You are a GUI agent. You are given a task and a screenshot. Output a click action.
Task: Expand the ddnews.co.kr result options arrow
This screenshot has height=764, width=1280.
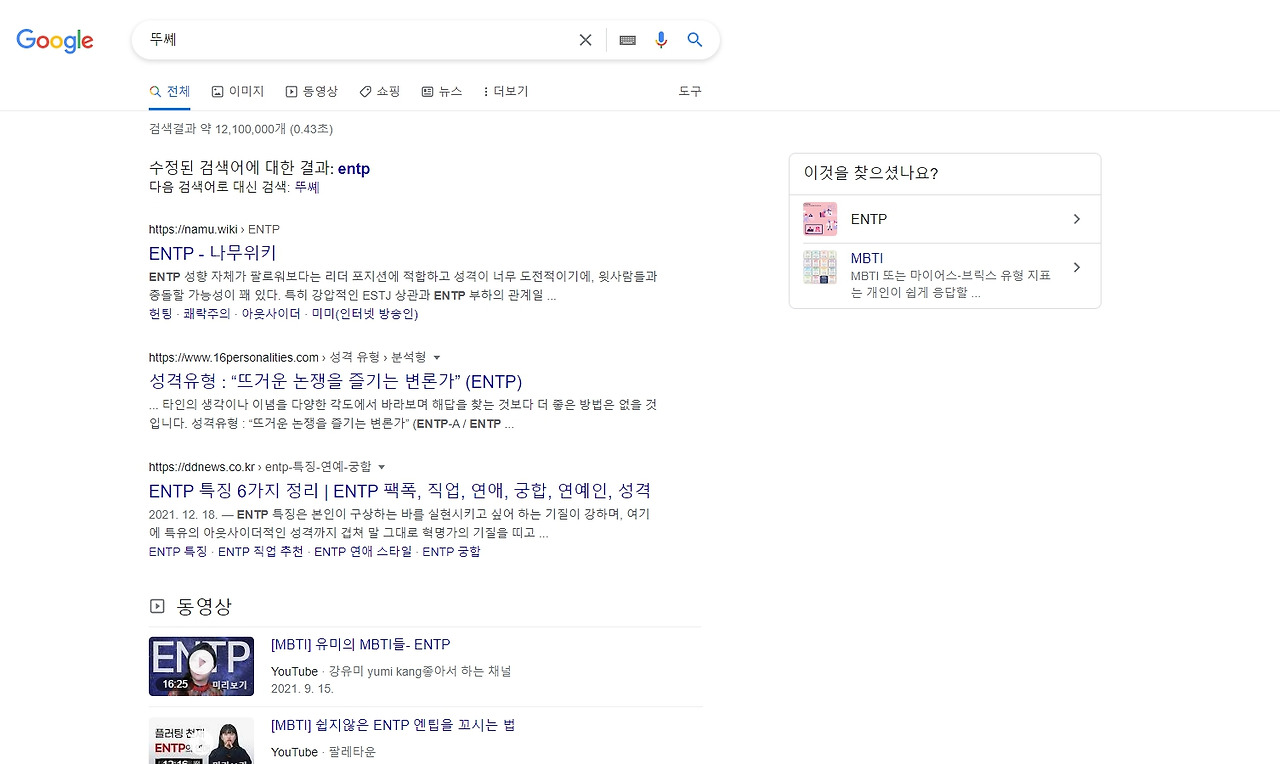382,467
